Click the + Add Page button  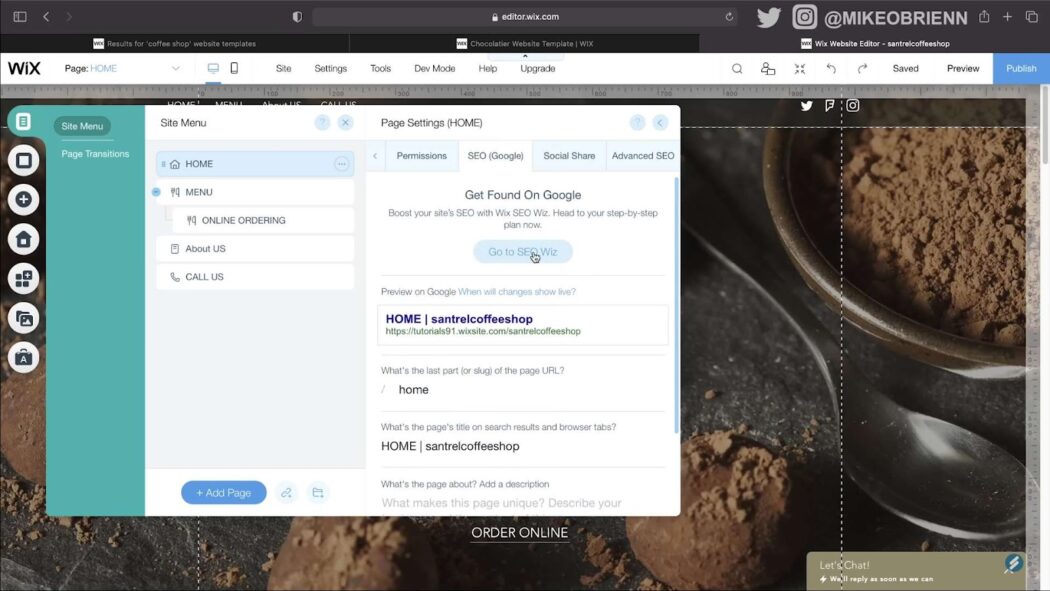click(x=224, y=493)
